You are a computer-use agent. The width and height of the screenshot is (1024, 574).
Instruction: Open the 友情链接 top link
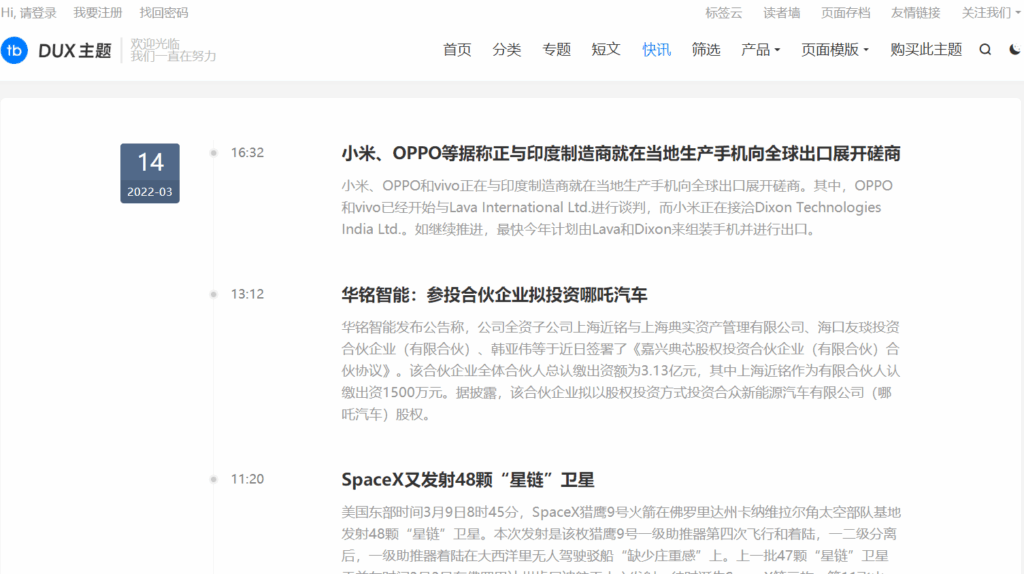click(915, 12)
